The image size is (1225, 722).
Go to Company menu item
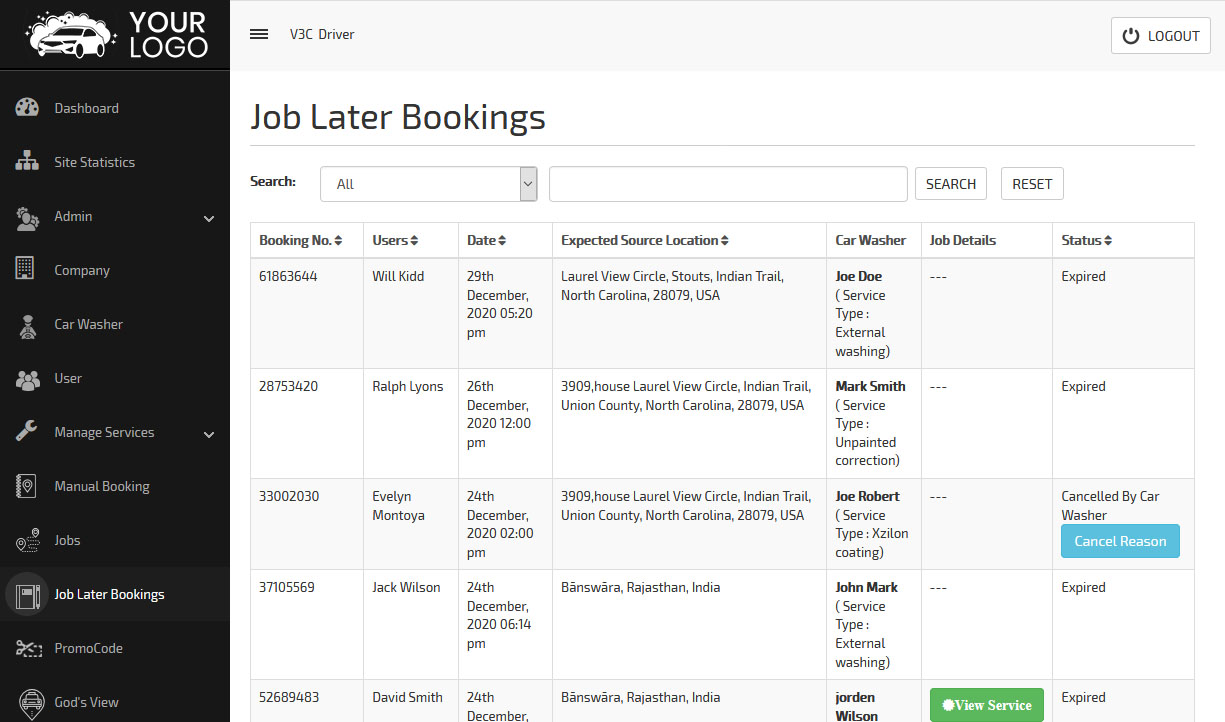115,270
